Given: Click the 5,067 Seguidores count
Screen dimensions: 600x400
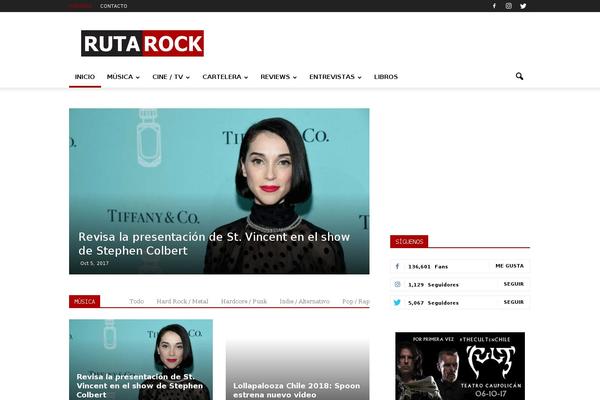Looking at the screenshot, I should coord(433,302).
